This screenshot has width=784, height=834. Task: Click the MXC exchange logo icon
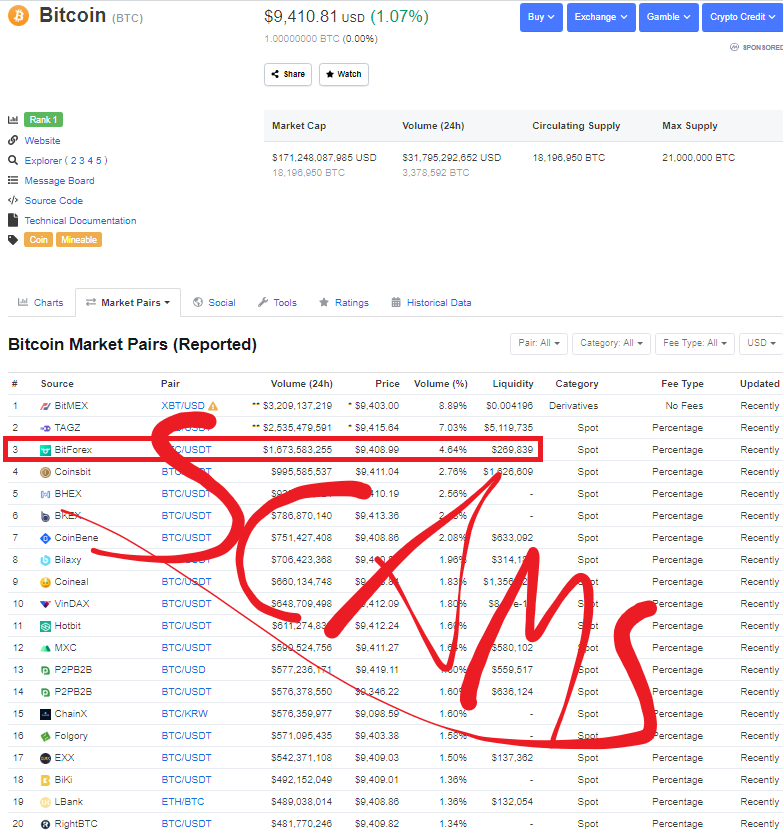[x=45, y=648]
